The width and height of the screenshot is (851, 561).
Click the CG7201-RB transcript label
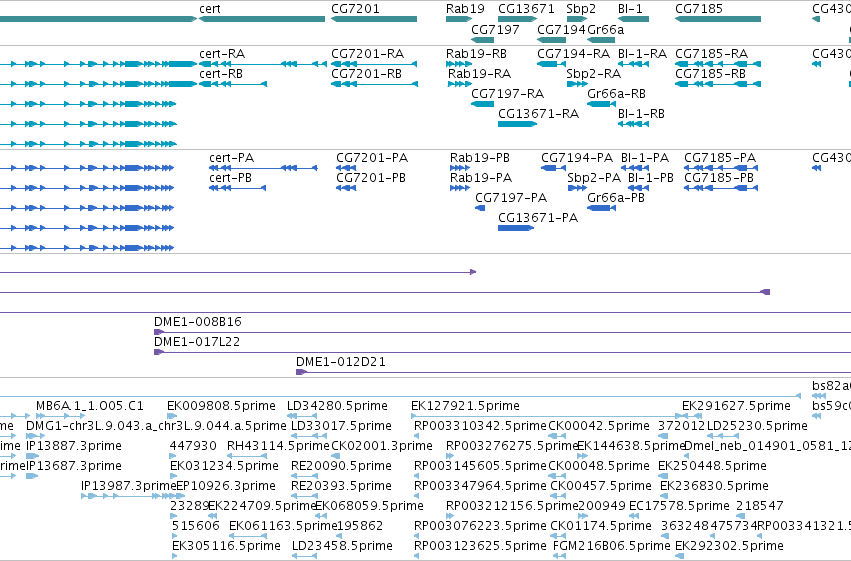click(x=366, y=74)
